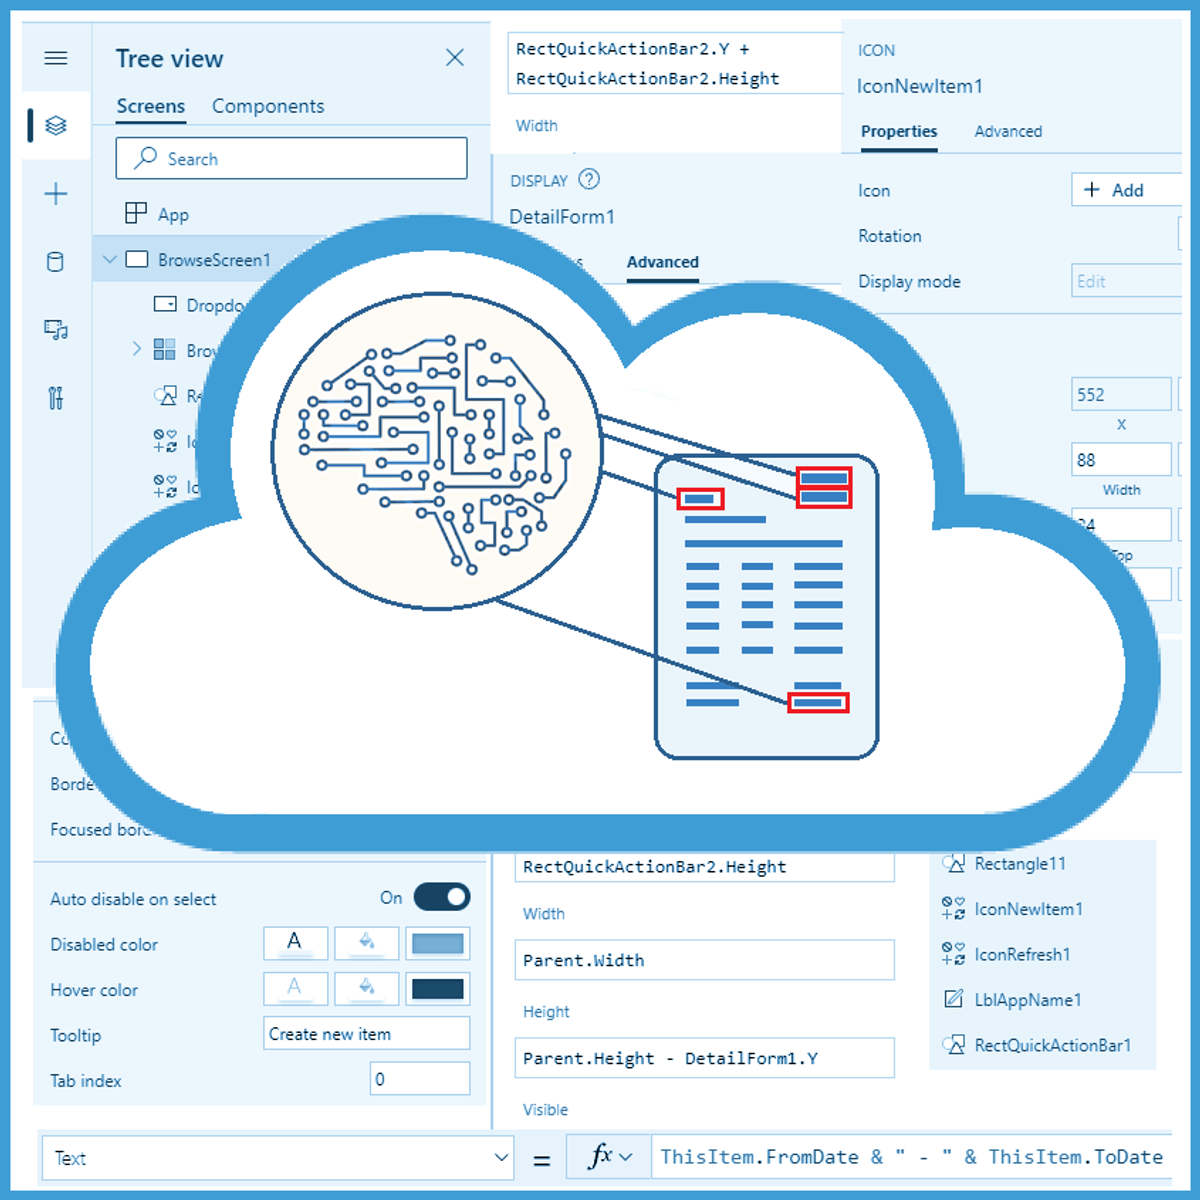
Task: Open Advanced tools from the left rail
Action: point(56,397)
